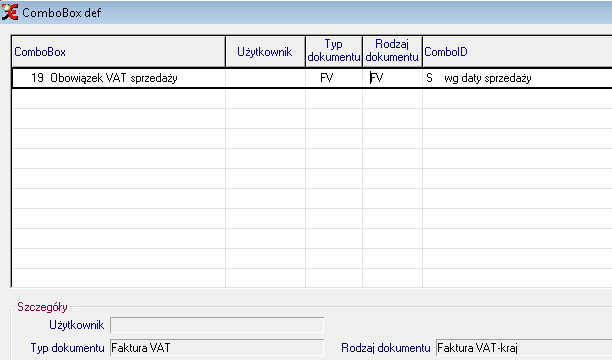Click the FV cell under Rodzaj dokumentu

coord(393,78)
